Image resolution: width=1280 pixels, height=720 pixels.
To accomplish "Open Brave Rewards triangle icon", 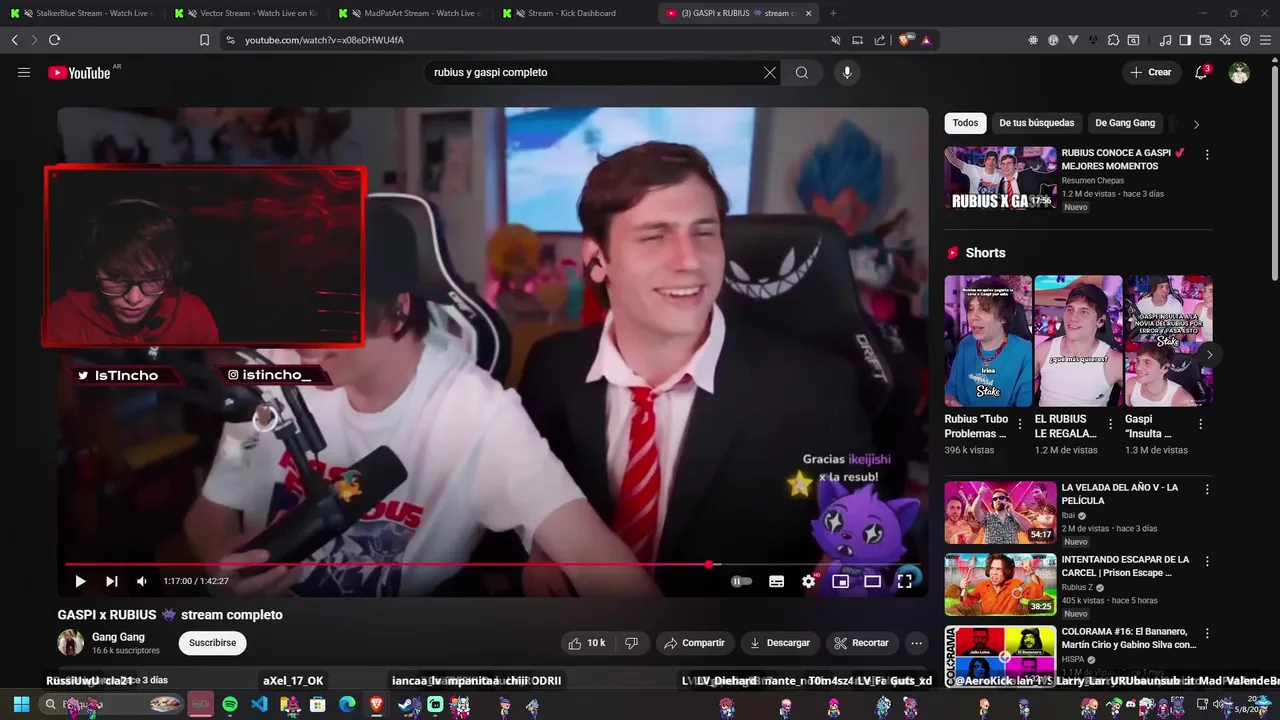I will pyautogui.click(x=926, y=40).
